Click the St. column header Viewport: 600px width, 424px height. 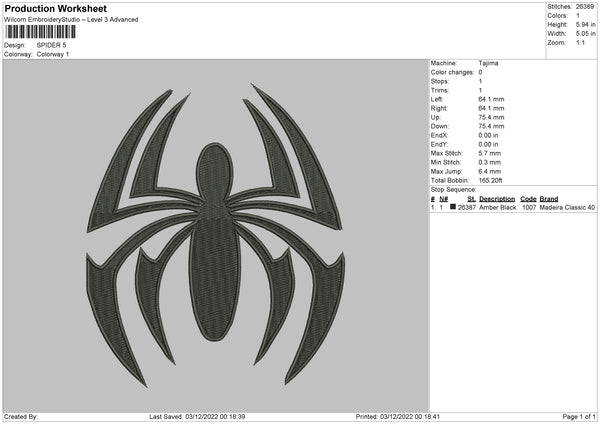pyautogui.click(x=471, y=199)
